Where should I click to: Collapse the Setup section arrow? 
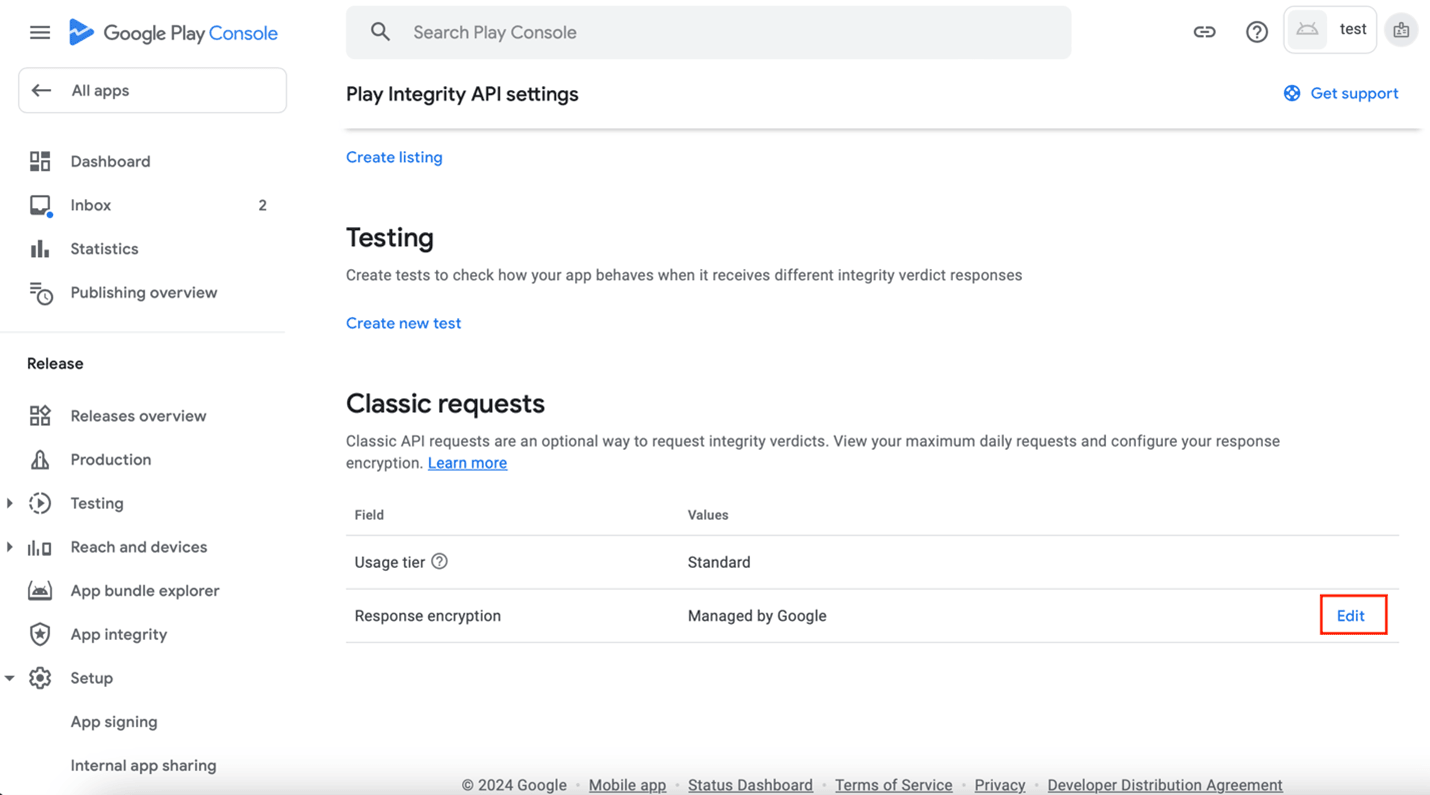point(10,678)
